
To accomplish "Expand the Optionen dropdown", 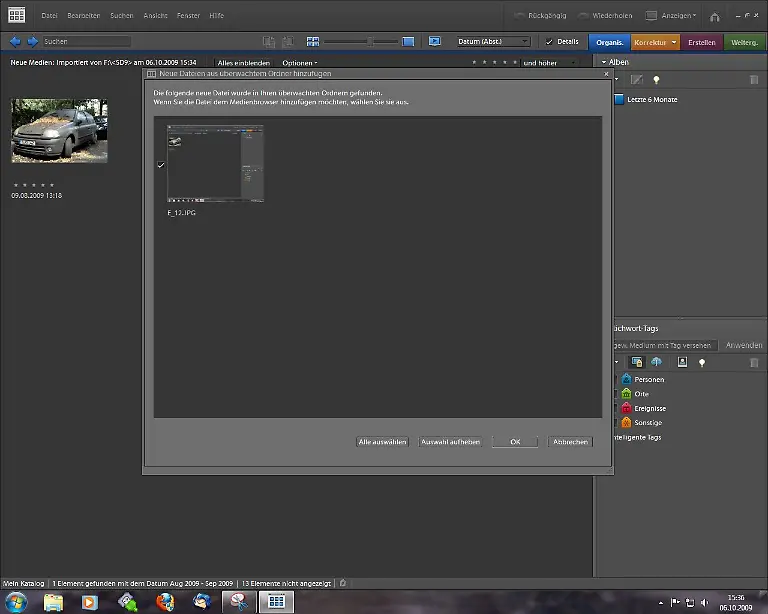I will coord(299,63).
